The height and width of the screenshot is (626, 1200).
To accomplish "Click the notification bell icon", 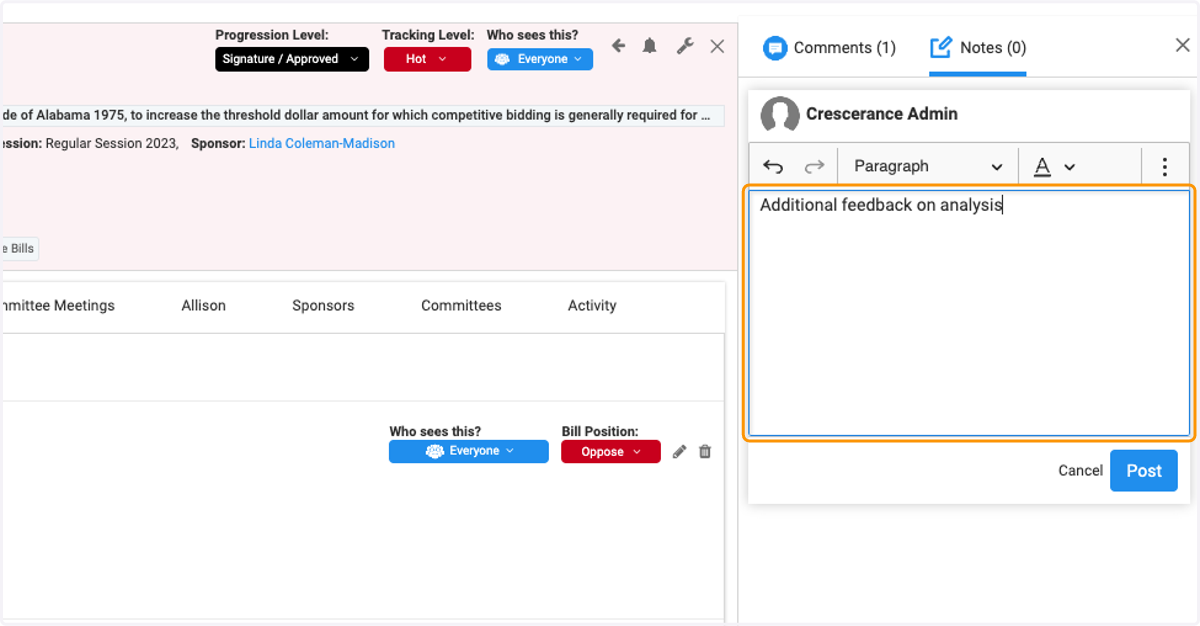I will [650, 46].
